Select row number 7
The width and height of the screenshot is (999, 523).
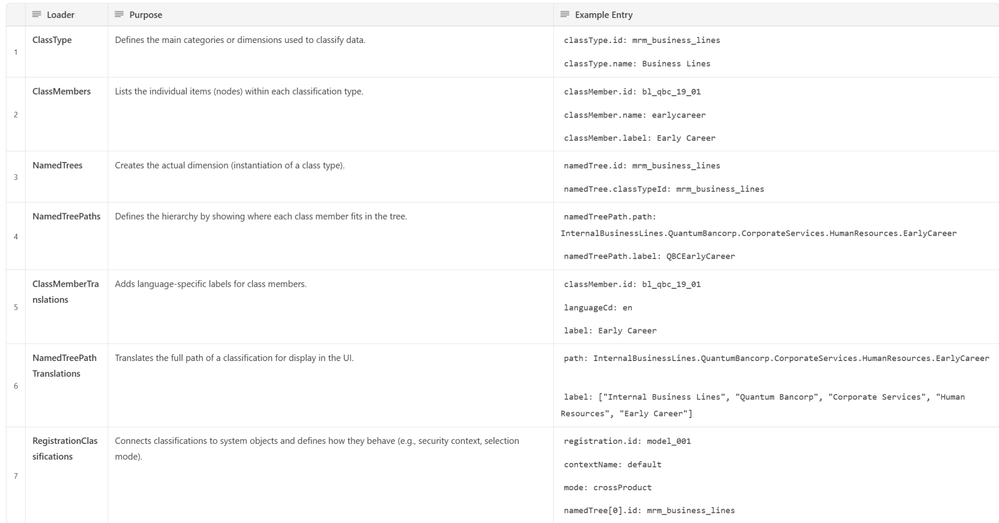[x=15, y=475]
